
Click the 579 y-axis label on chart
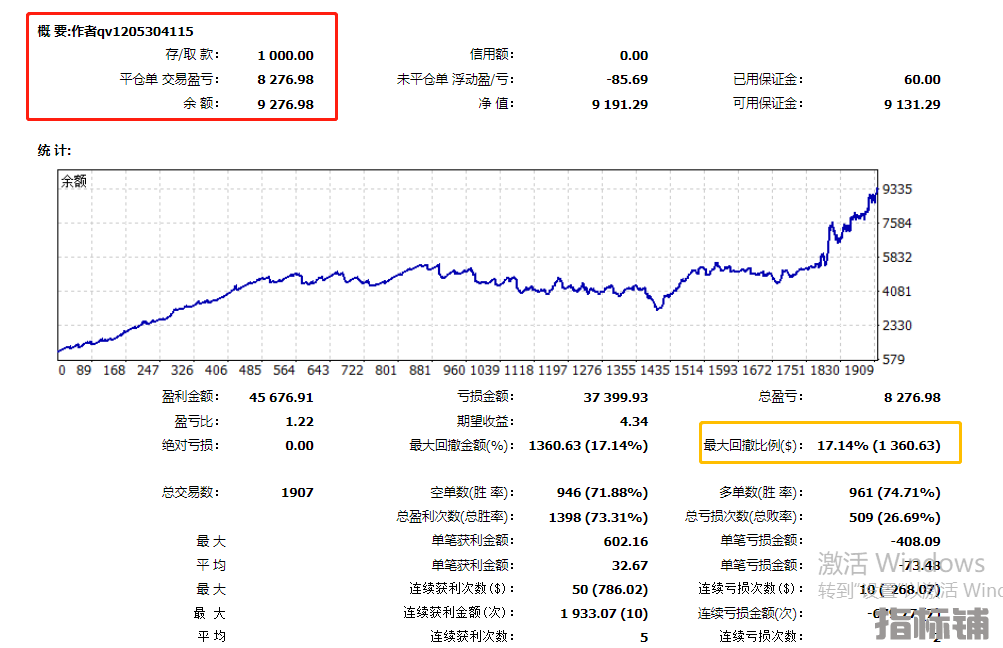point(894,360)
